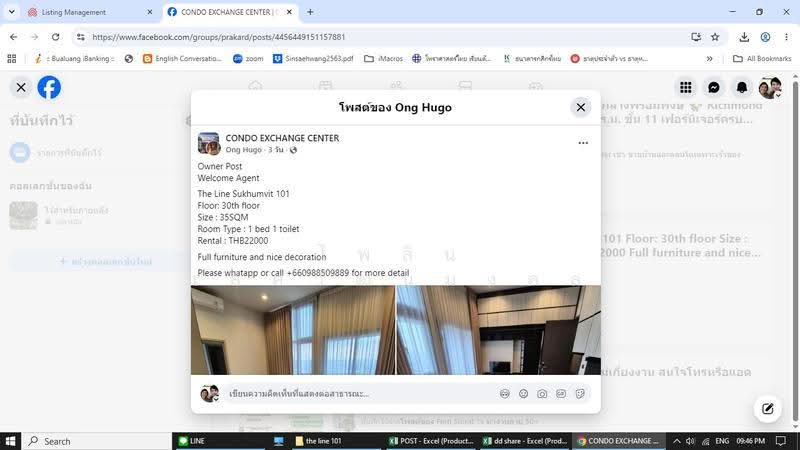
Task: Open 'the line 101' folder taskbar item
Action: pyautogui.click(x=337, y=441)
